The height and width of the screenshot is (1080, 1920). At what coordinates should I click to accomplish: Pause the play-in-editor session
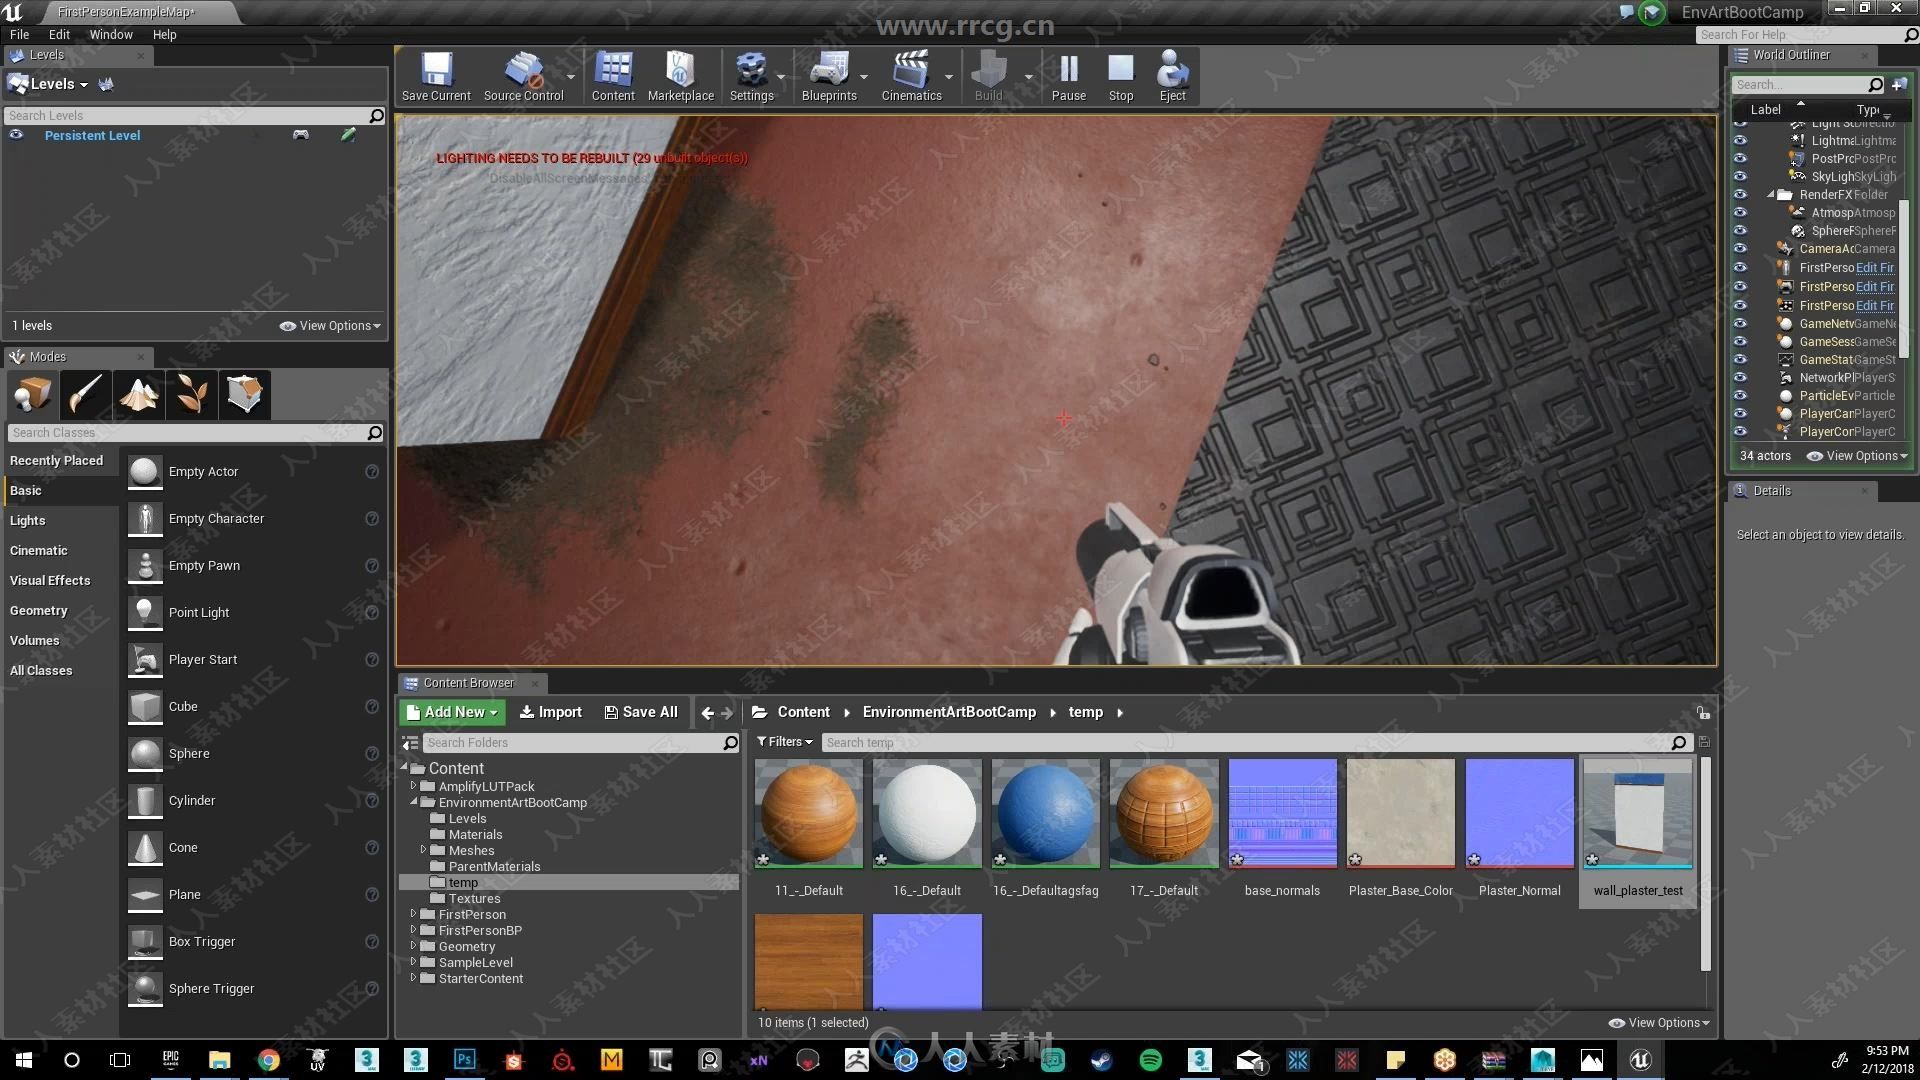[x=1068, y=76]
